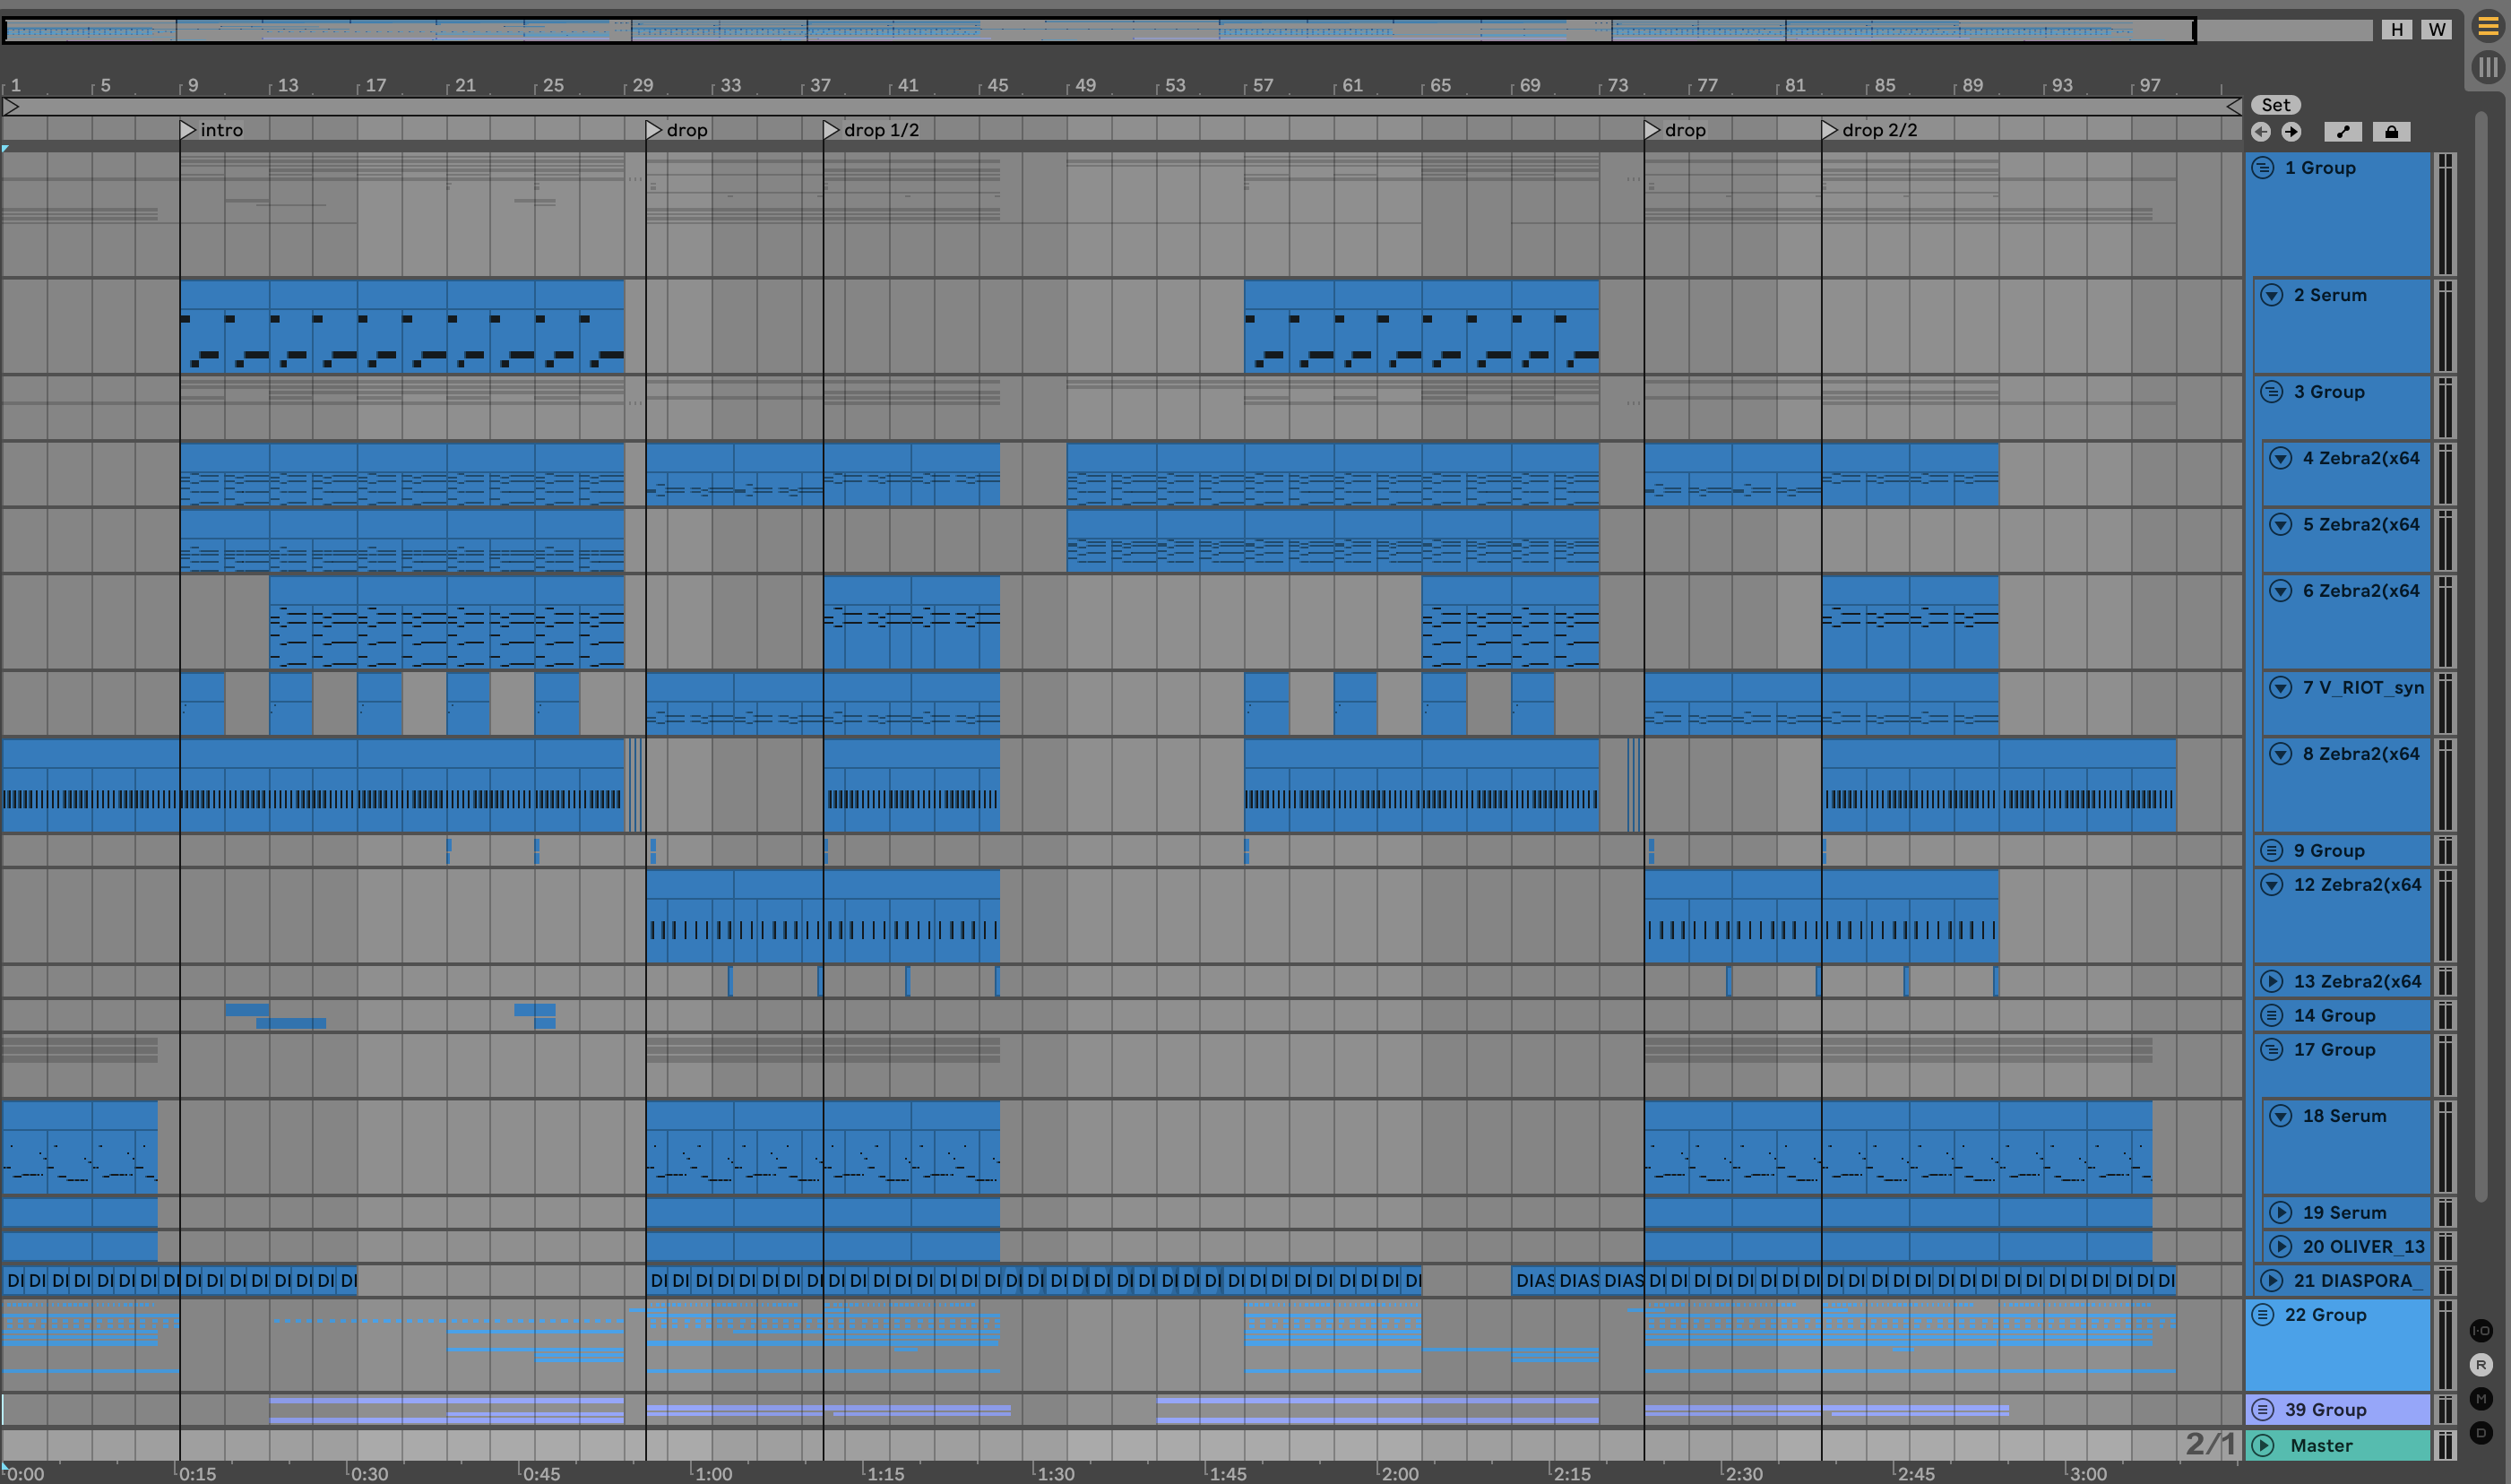This screenshot has width=2511, height=1484.
Task: Click the Arrangement view selector icon
Action: click(x=2487, y=27)
